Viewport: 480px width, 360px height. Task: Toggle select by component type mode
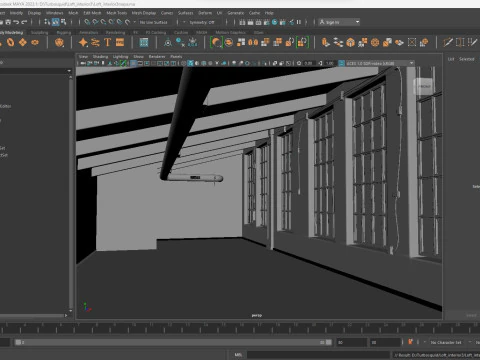(x=63, y=22)
